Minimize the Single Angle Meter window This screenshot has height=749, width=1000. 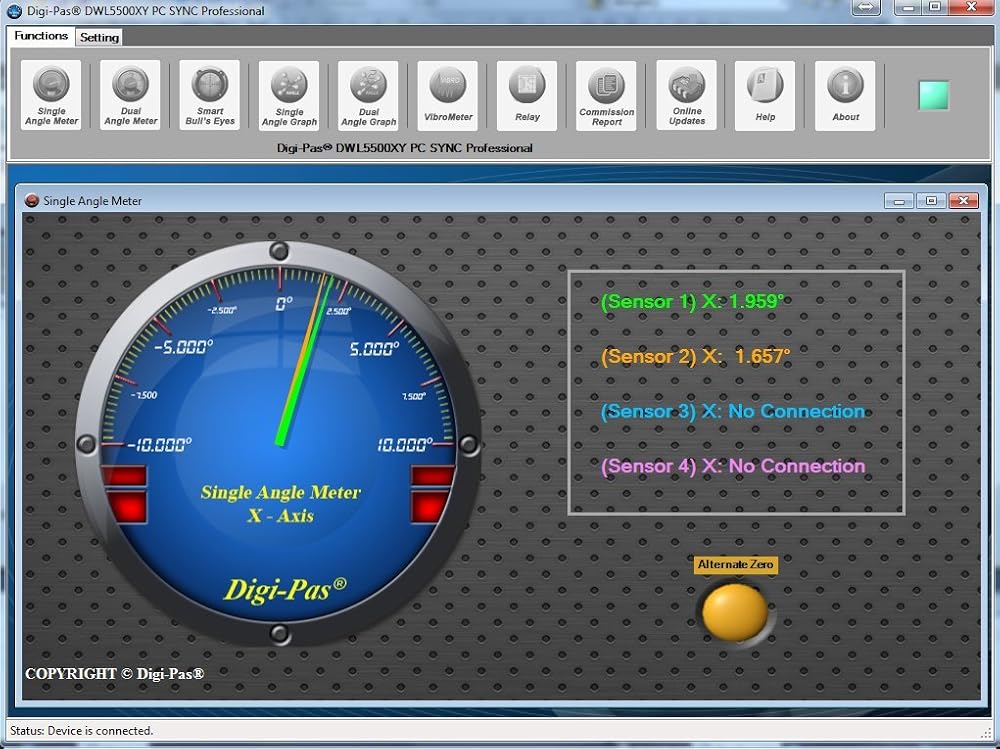click(899, 201)
